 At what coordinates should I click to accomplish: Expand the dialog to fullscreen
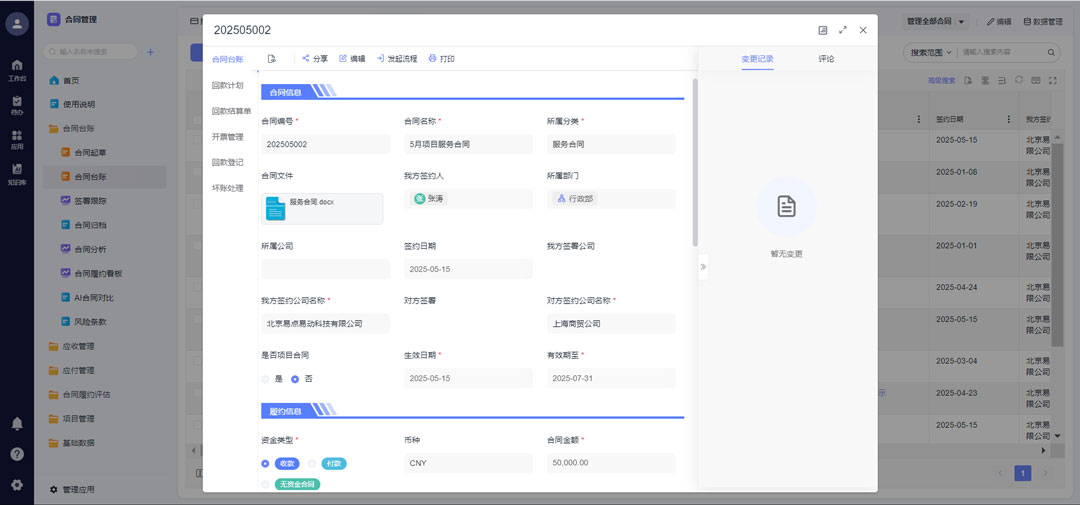843,30
